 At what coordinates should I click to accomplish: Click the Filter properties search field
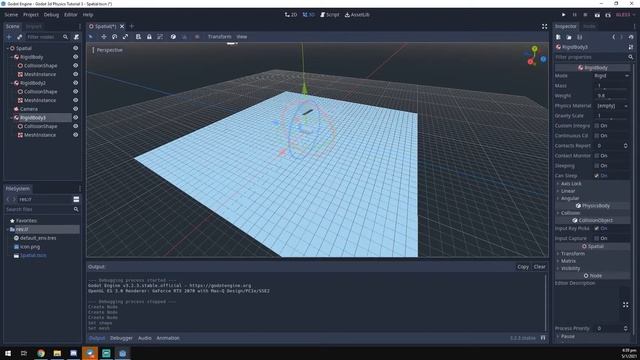pos(594,57)
